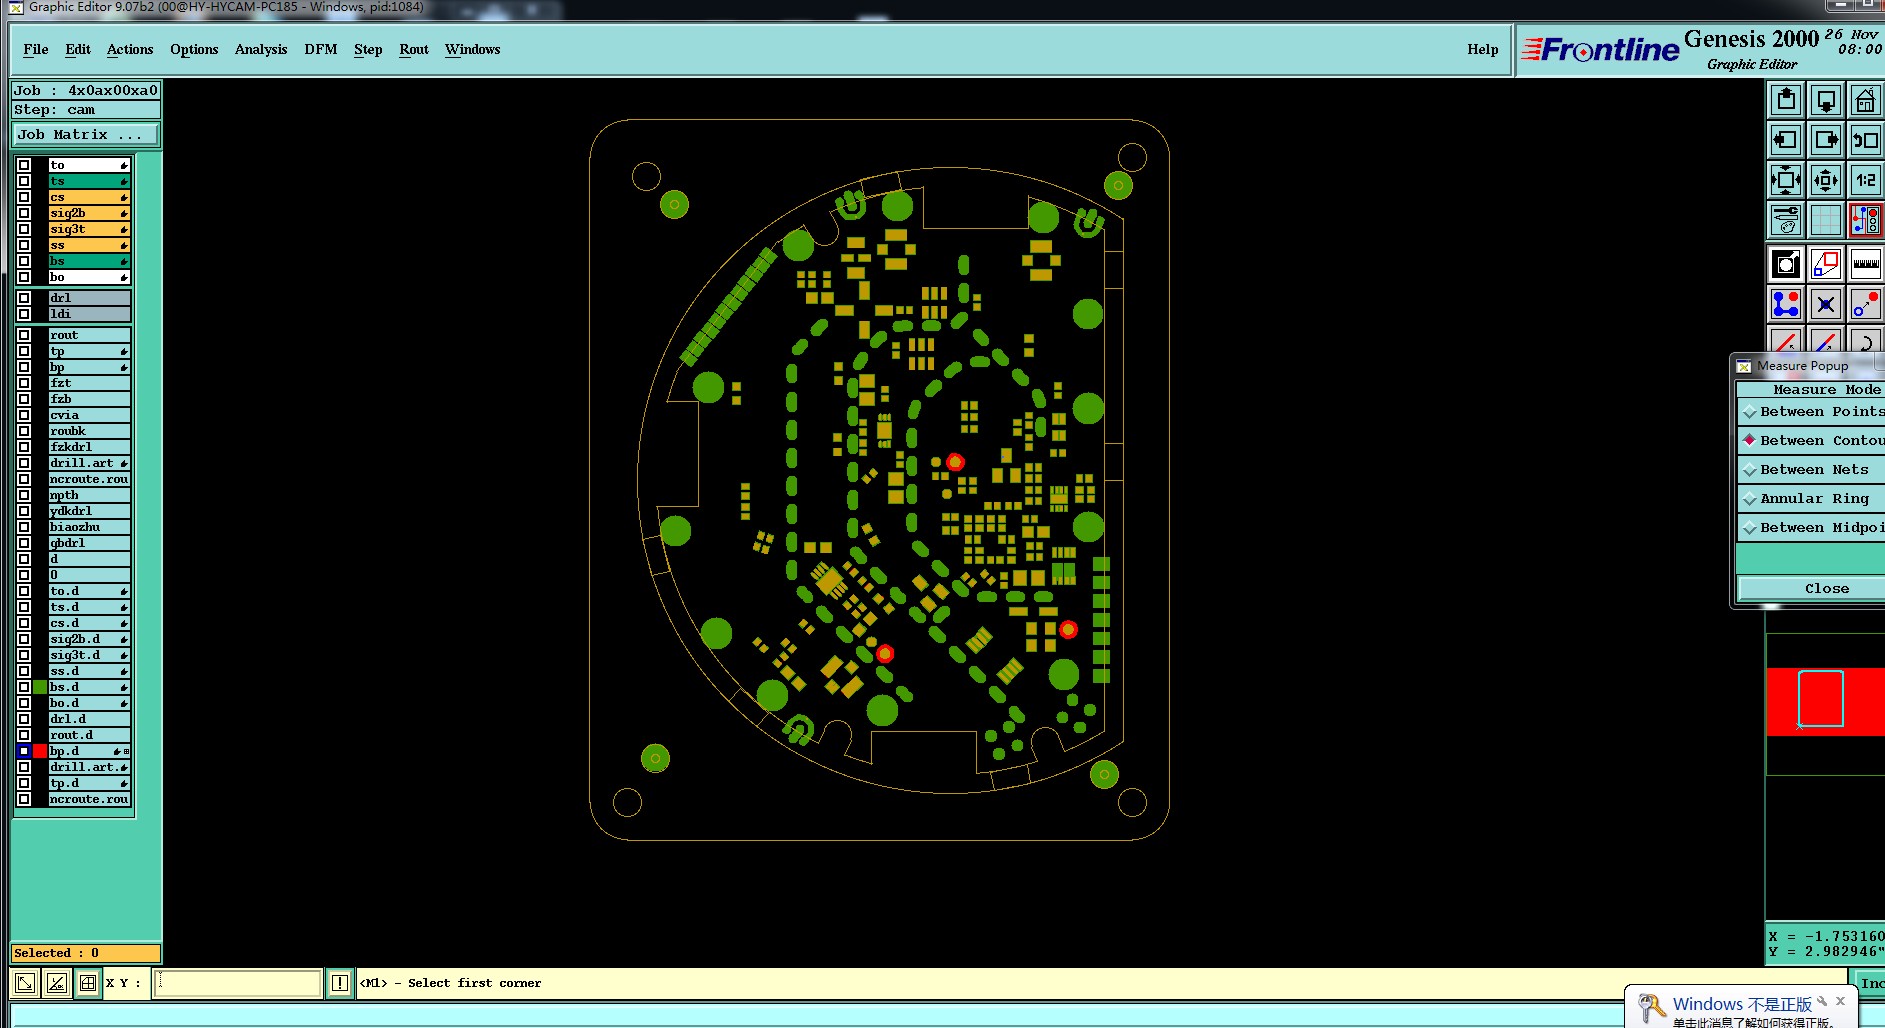
Task: Click the move-point blue-to-red dot icon
Action: pos(1865,304)
